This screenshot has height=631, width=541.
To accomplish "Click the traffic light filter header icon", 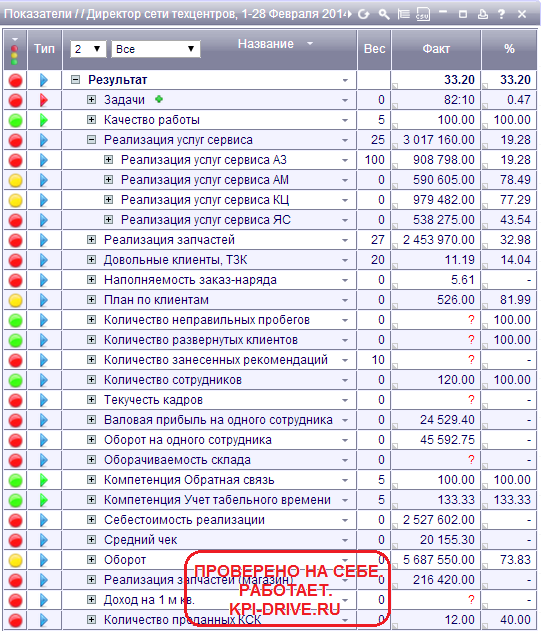I will (x=15, y=50).
